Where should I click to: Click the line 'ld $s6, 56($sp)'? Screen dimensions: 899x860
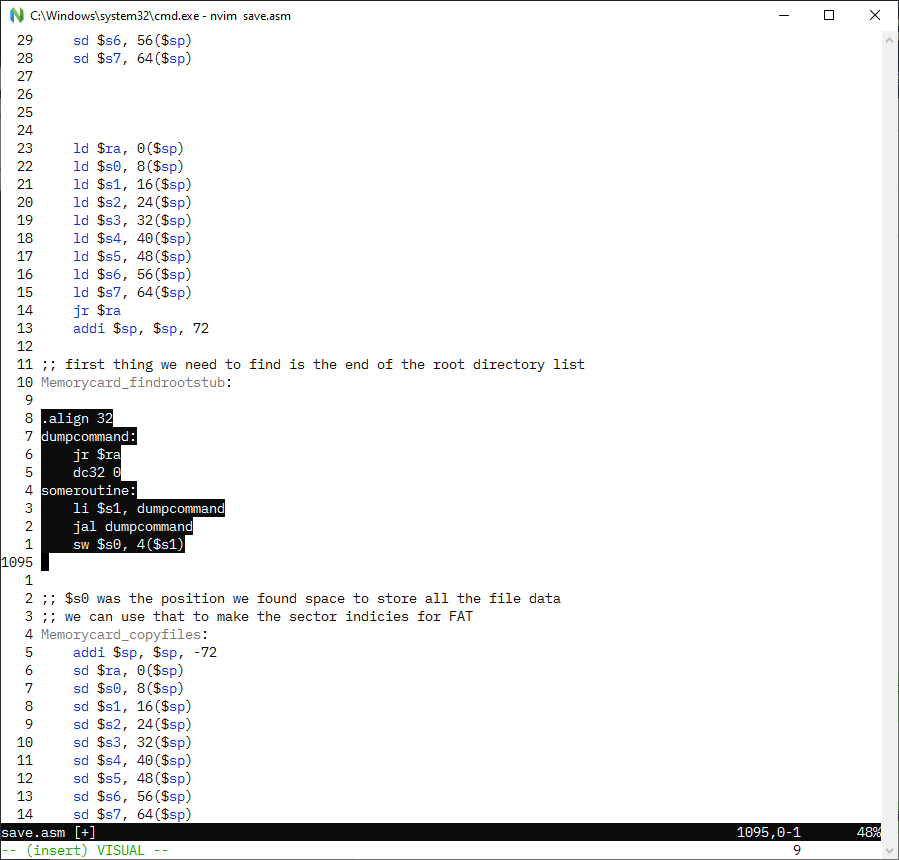[x=132, y=275]
